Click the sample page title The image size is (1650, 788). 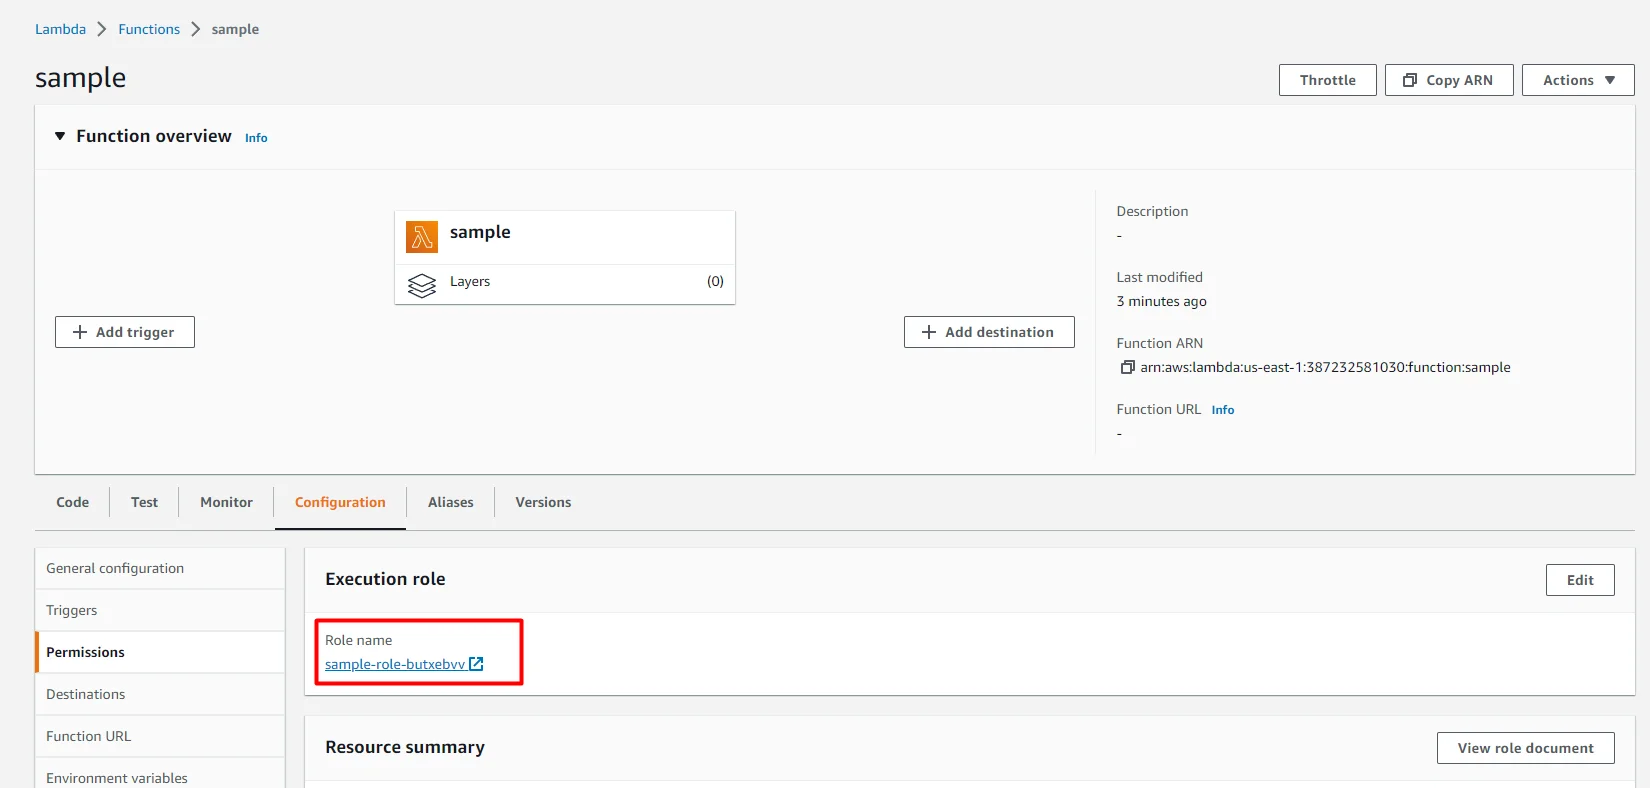81,78
